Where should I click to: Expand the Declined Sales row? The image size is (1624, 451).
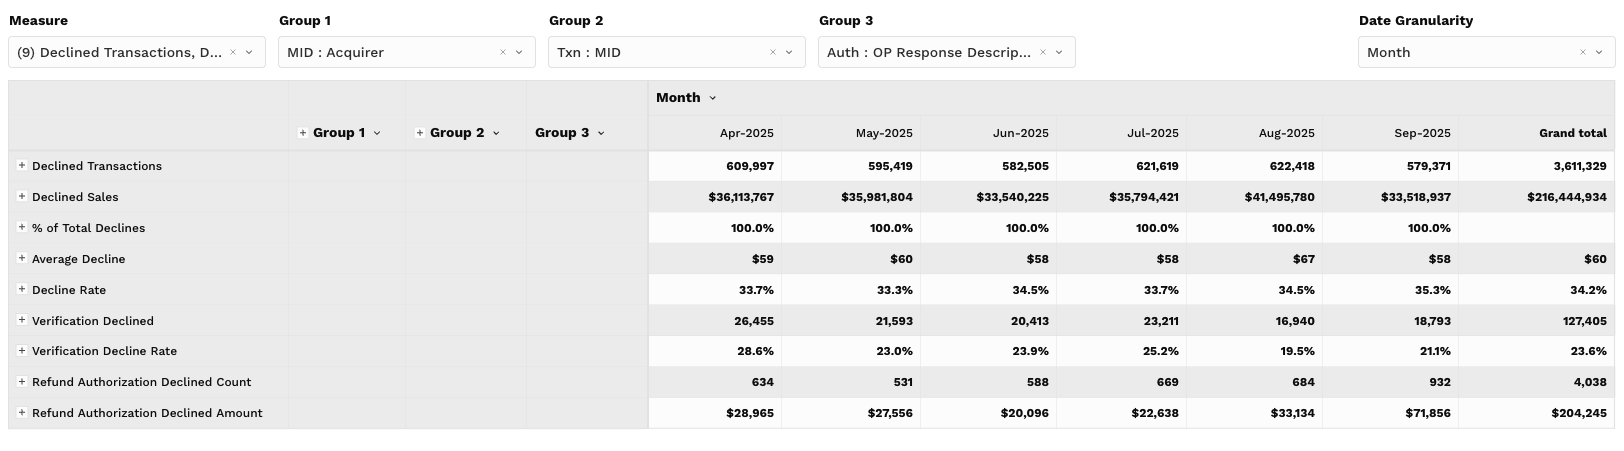[x=22, y=197]
